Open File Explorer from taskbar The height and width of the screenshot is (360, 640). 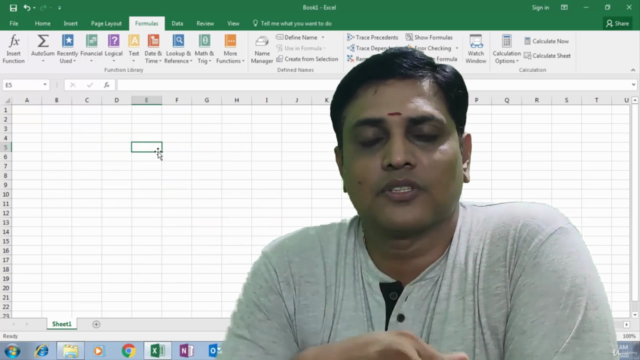tap(70, 351)
